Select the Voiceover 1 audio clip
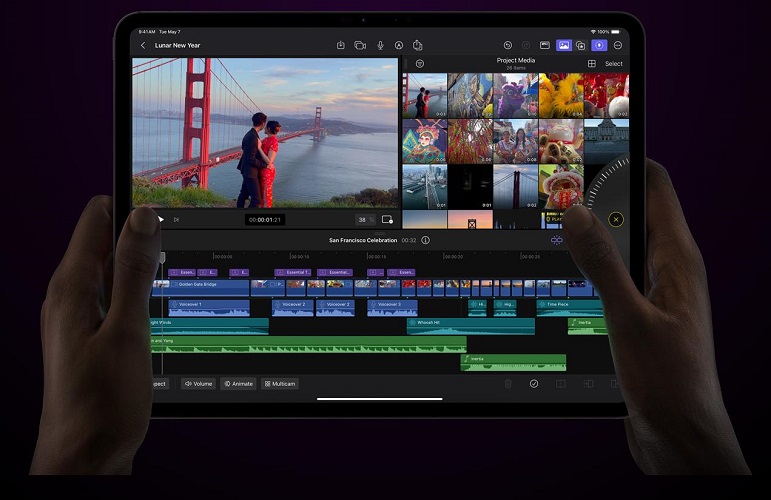771x500 pixels. tap(209, 308)
